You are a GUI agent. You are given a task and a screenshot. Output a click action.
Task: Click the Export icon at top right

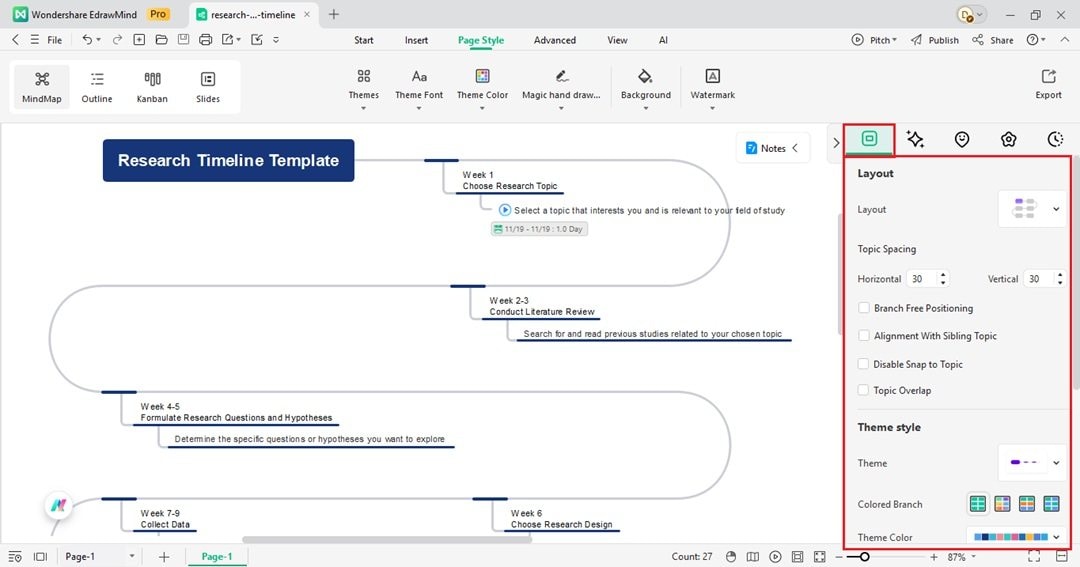coord(1048,84)
